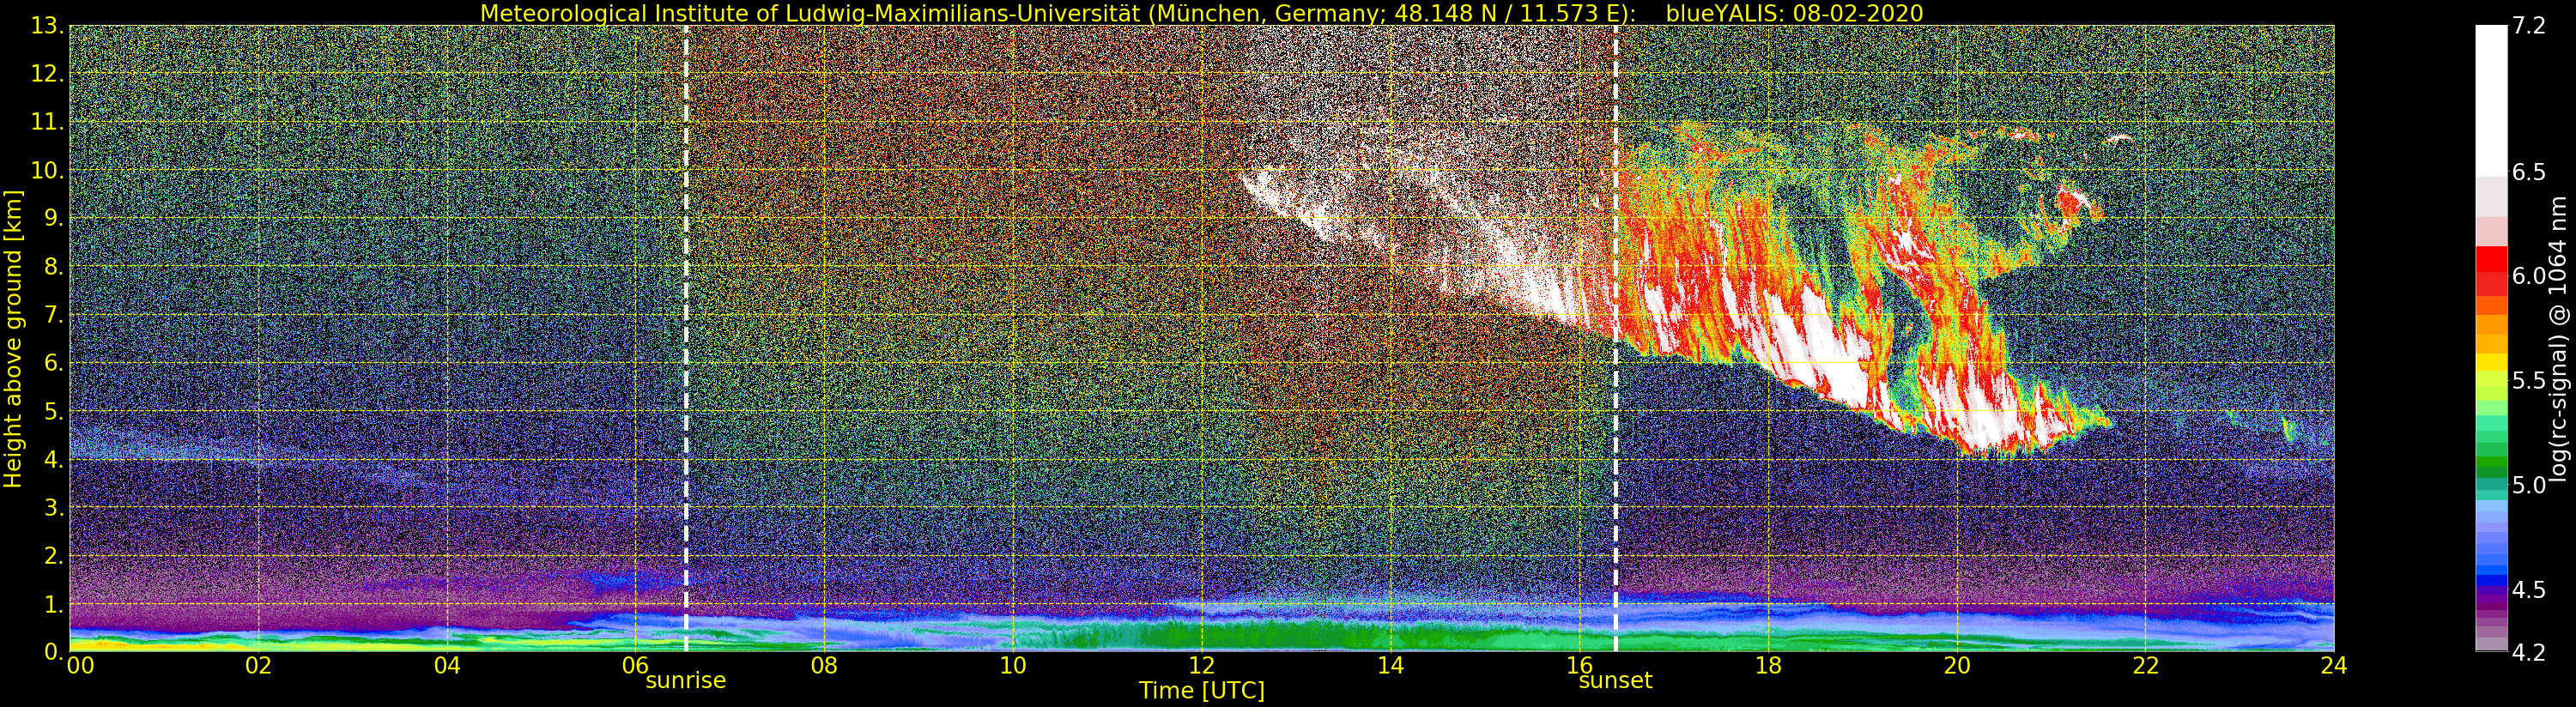Click the colorbar value '4.5'

click(2528, 589)
